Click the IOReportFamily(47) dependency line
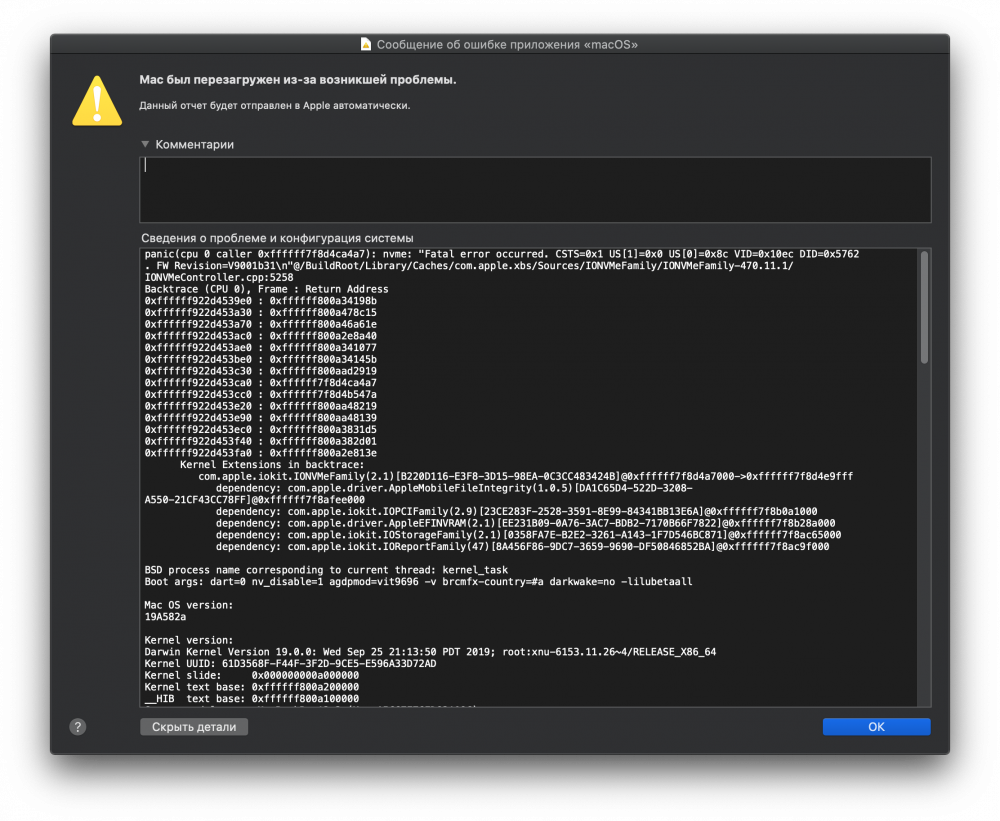This screenshot has height=821, width=1000. coord(522,547)
